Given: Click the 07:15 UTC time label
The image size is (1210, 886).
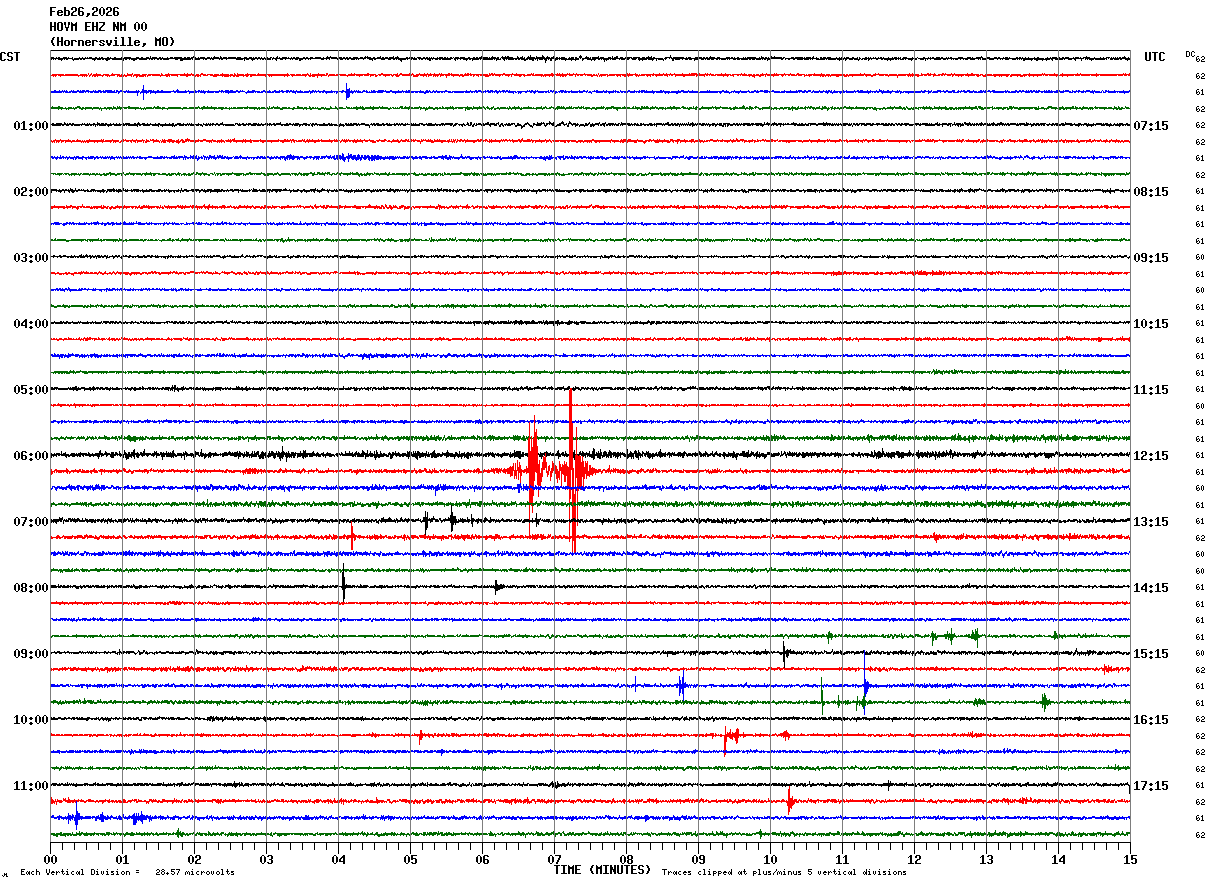Looking at the screenshot, I should pos(1150,126).
